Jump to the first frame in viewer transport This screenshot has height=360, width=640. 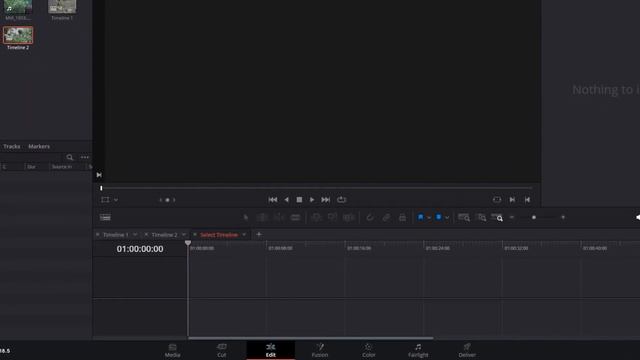coord(273,200)
